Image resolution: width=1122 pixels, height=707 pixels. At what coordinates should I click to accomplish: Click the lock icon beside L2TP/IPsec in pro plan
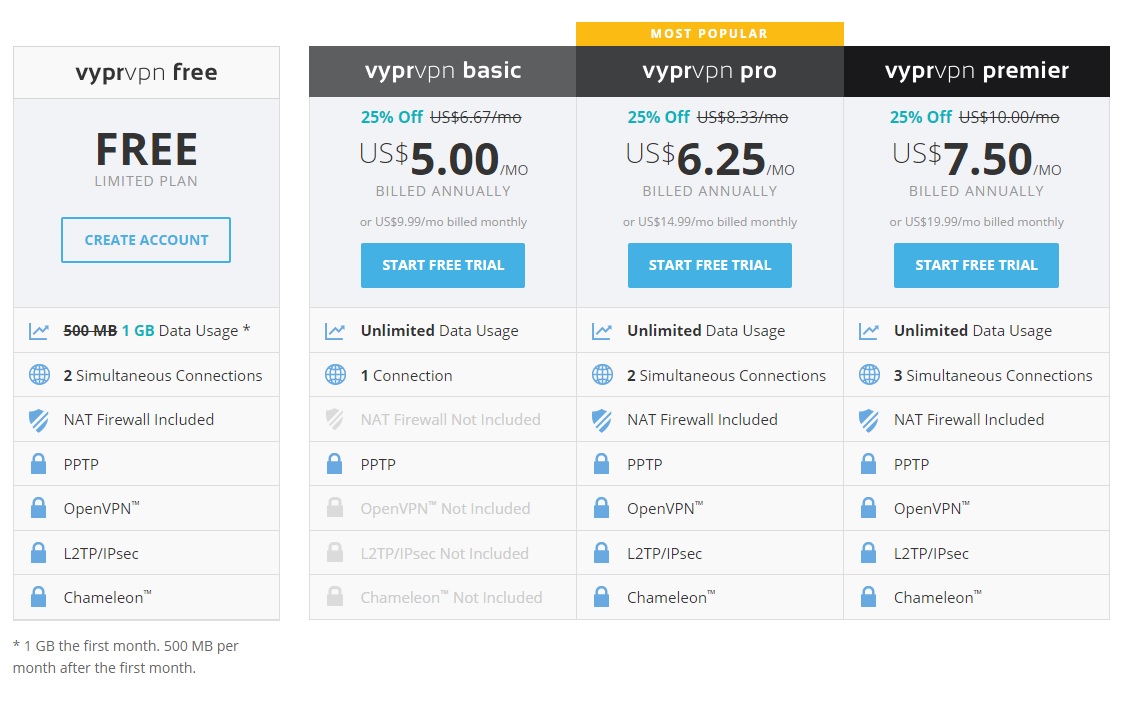click(602, 553)
